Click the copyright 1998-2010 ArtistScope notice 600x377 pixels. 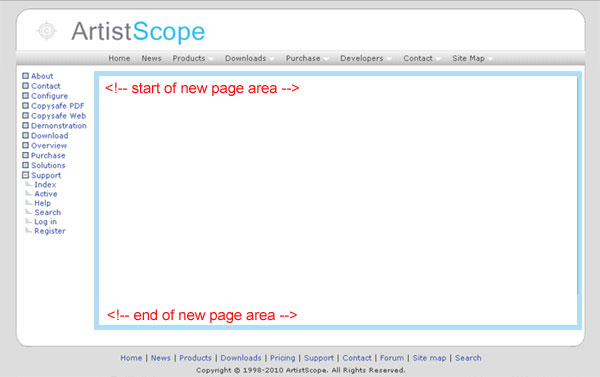[300, 370]
